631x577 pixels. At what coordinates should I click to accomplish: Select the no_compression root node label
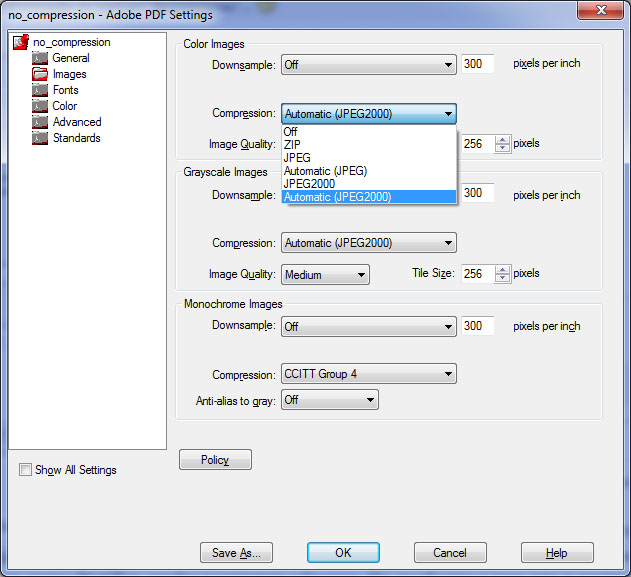click(x=72, y=42)
